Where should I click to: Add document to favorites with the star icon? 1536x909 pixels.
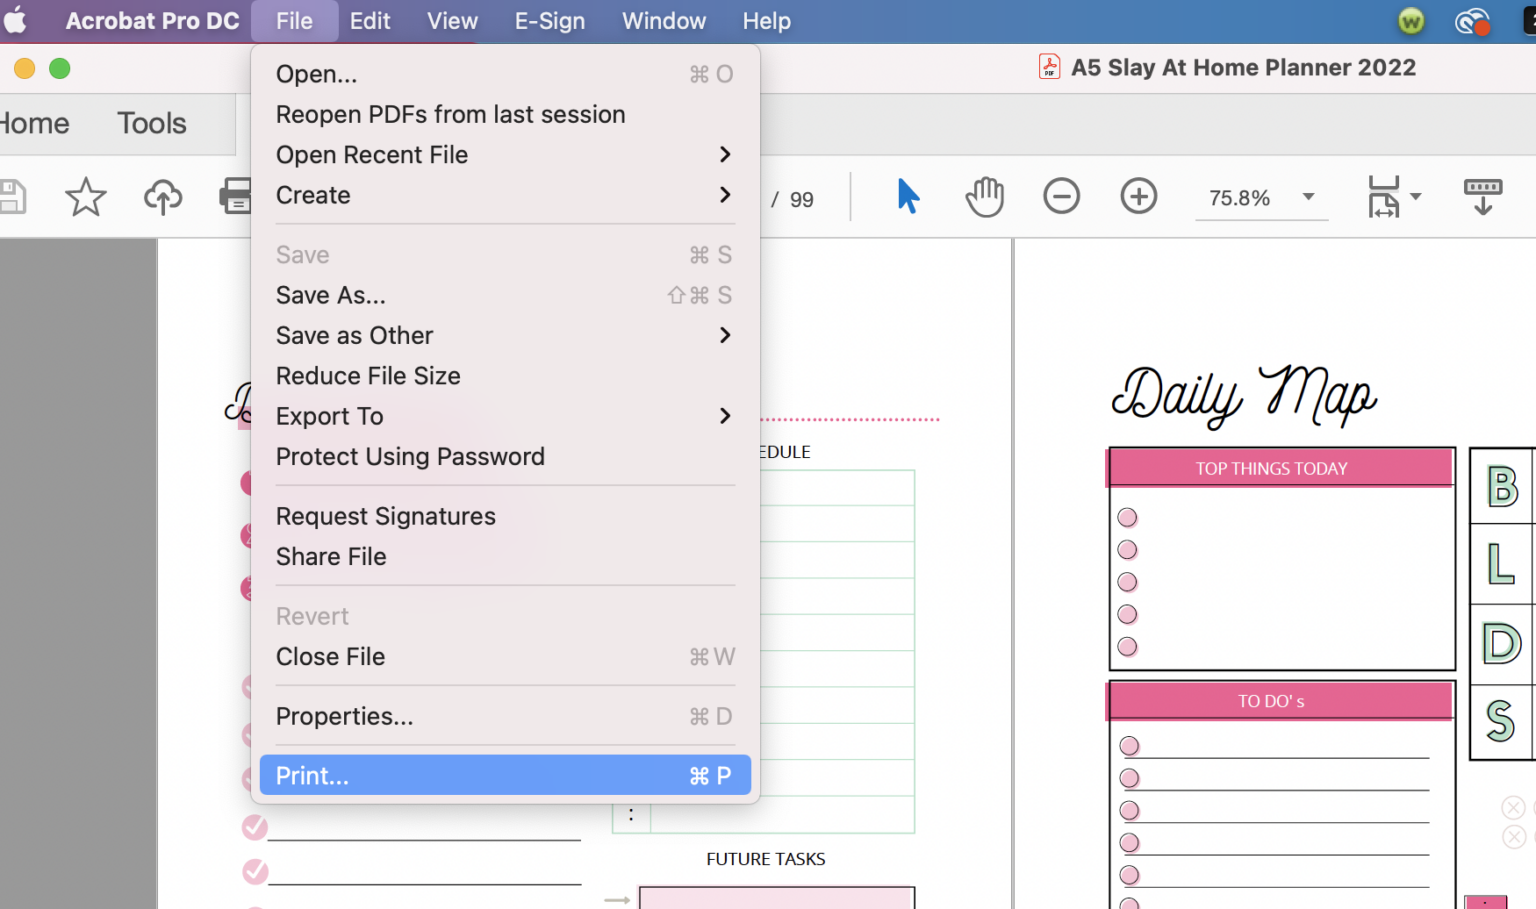[x=86, y=197]
